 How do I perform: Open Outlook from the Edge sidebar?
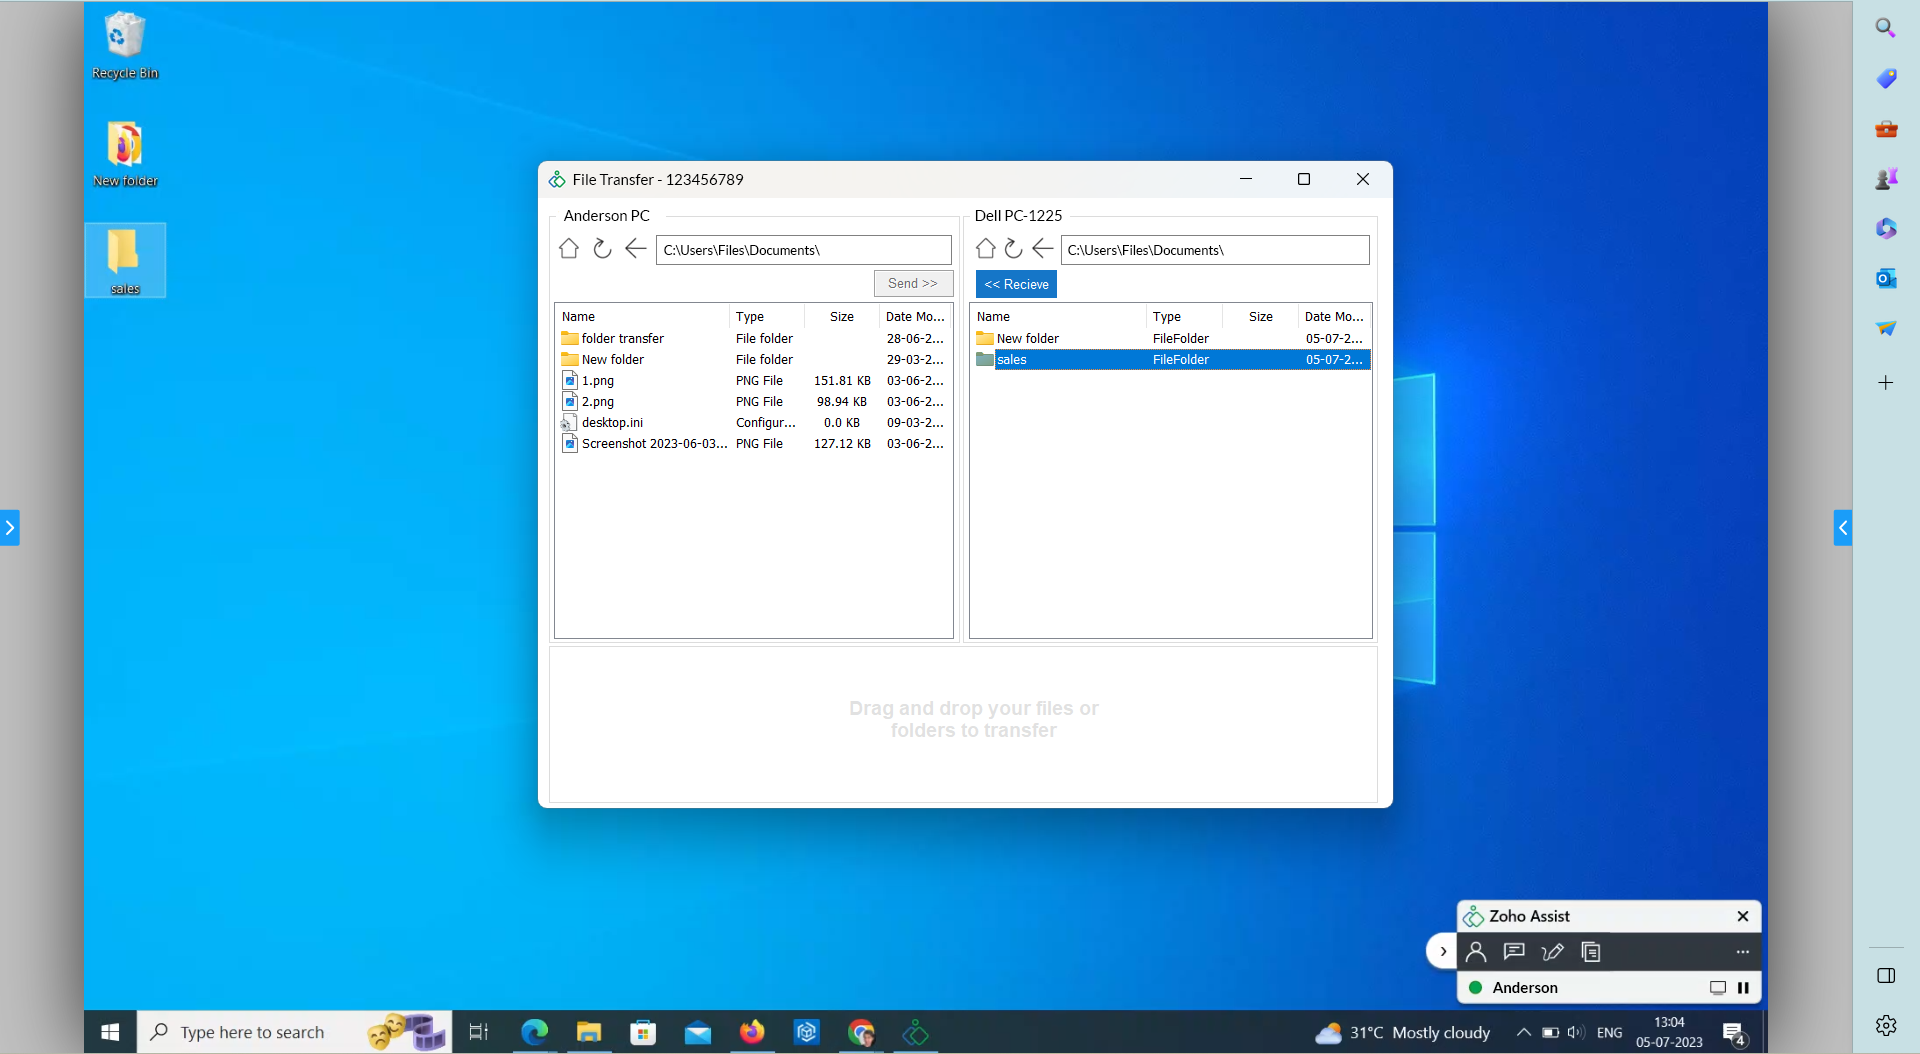1886,278
